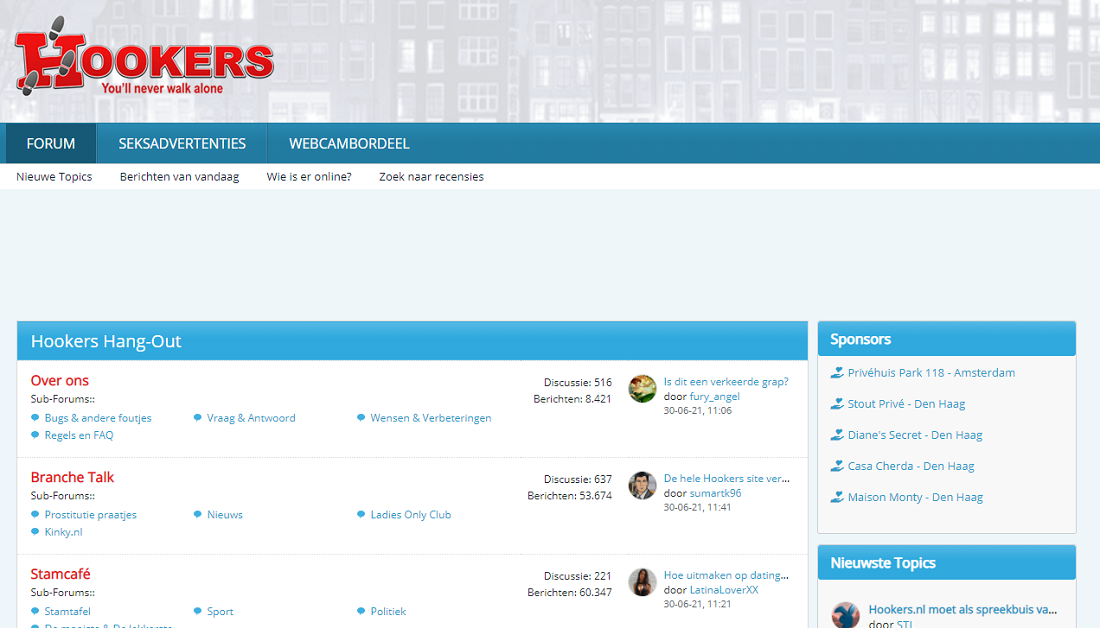
Task: Click the handshake icon beside Privéhuis Park 118
Action: 837,373
